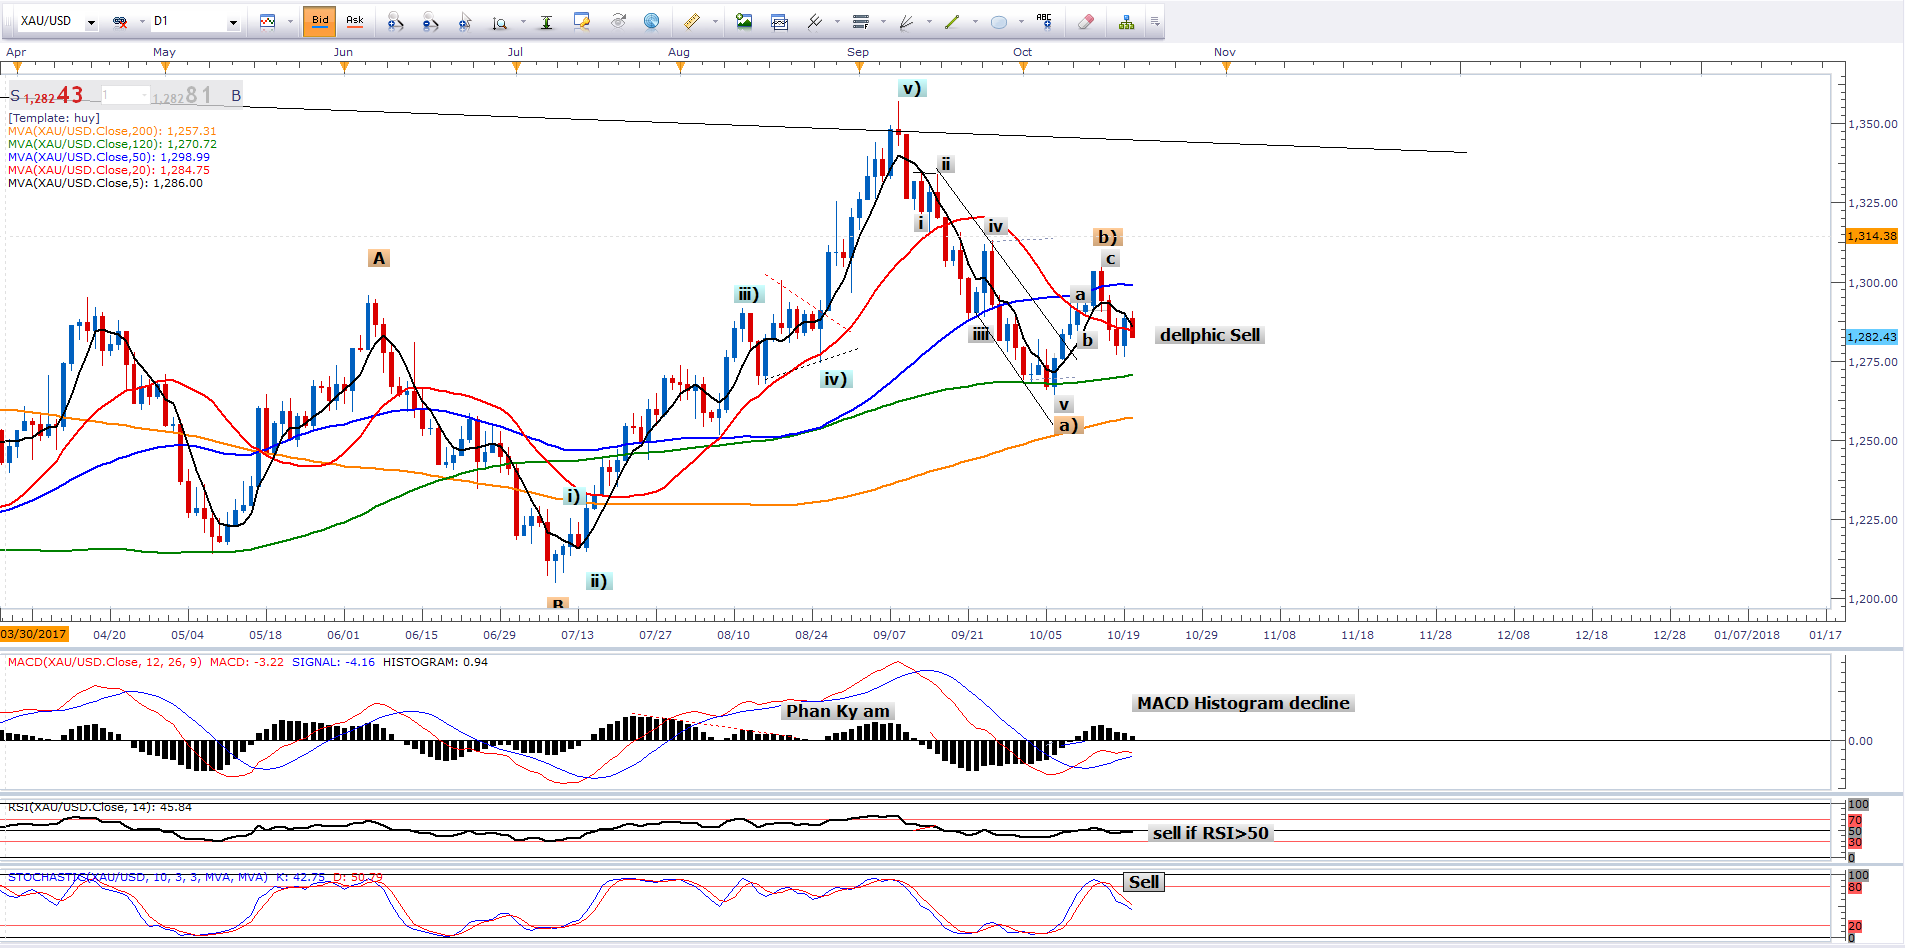This screenshot has width=1905, height=948.
Task: Click the ABC text label tool
Action: point(1044,21)
